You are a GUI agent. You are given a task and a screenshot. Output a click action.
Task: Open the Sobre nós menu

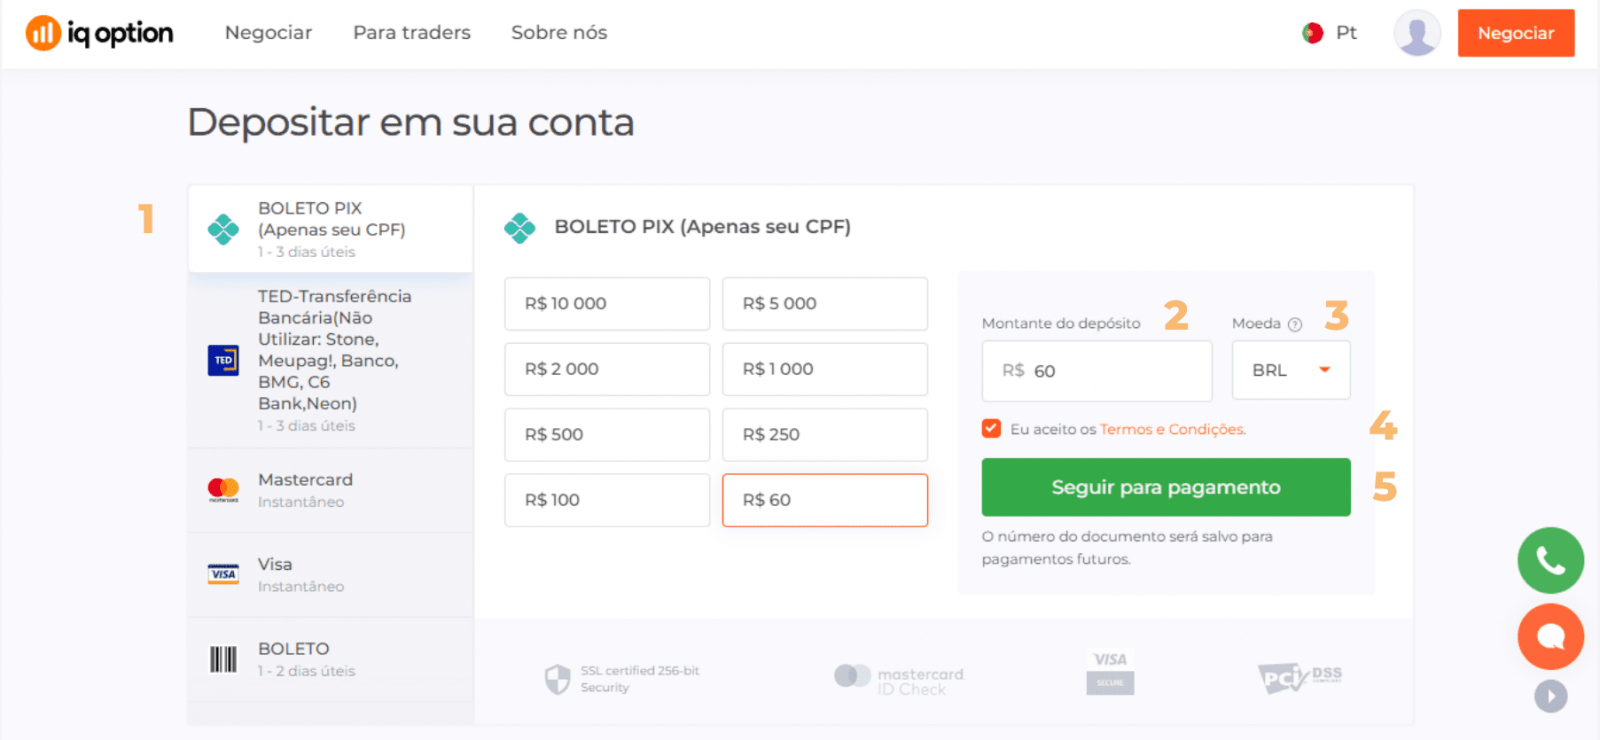click(x=559, y=33)
